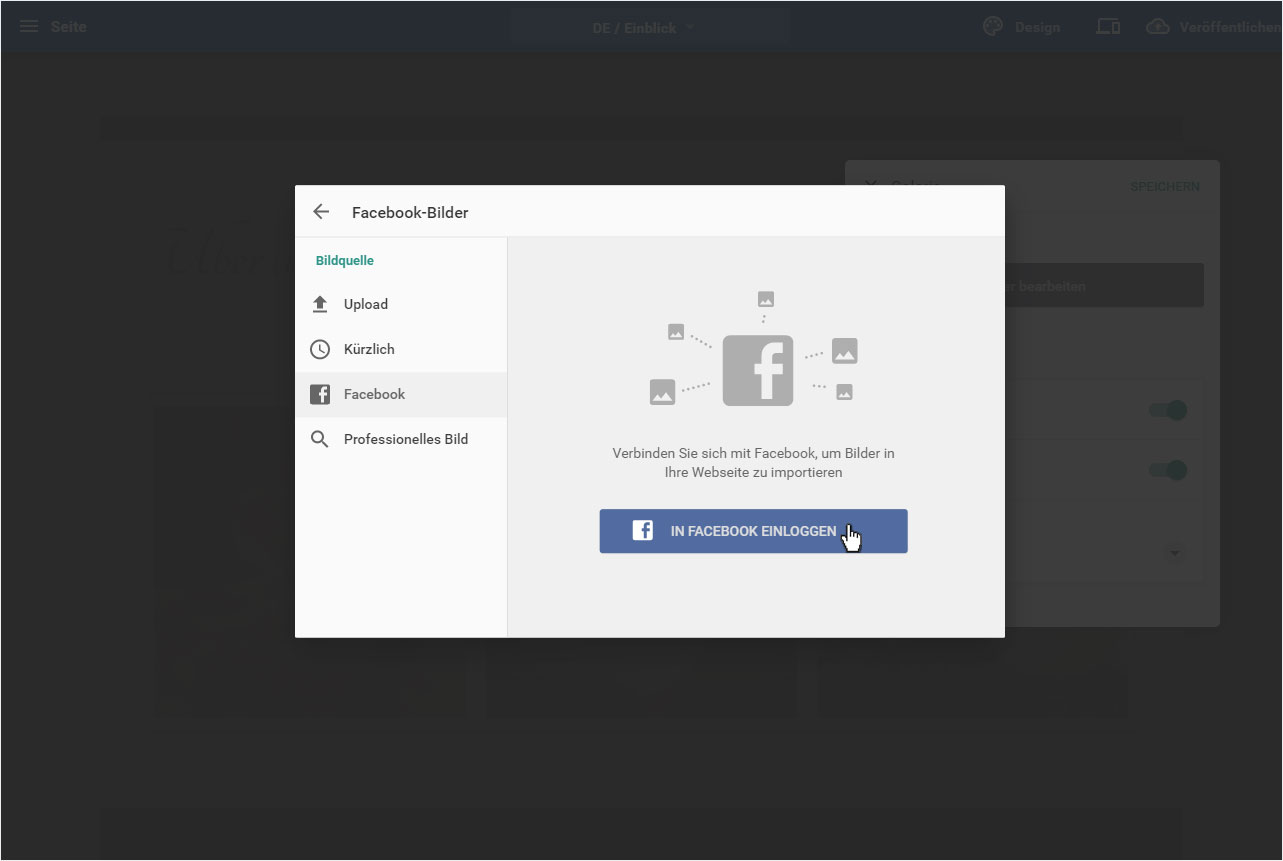Viewport: 1283px width, 861px height.
Task: Click the clock icon beside Kürzlich
Action: point(320,349)
